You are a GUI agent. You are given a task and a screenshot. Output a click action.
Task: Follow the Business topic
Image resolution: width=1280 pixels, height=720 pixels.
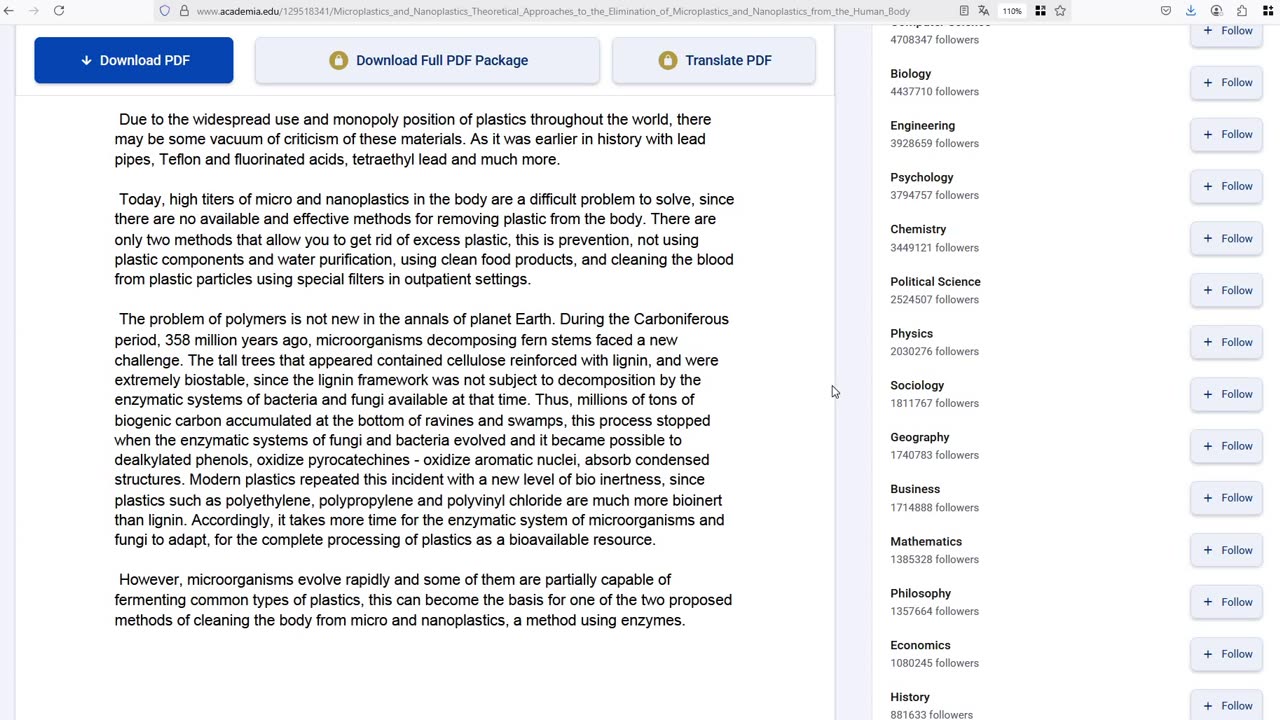[1227, 498]
